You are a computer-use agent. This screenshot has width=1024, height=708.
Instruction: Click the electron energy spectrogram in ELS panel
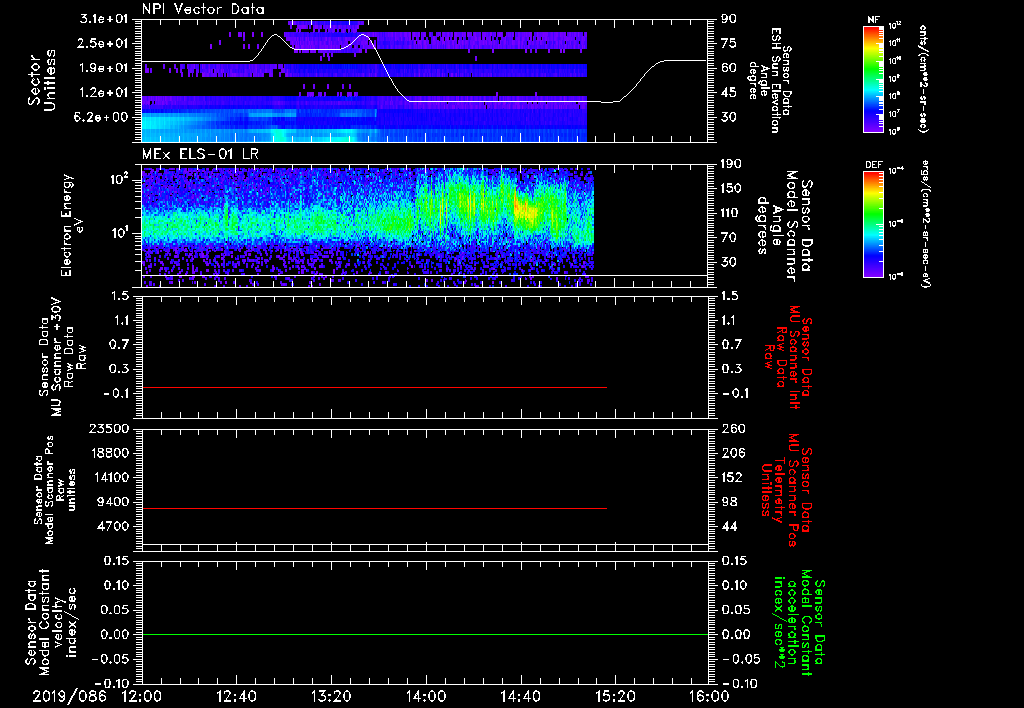point(368,227)
